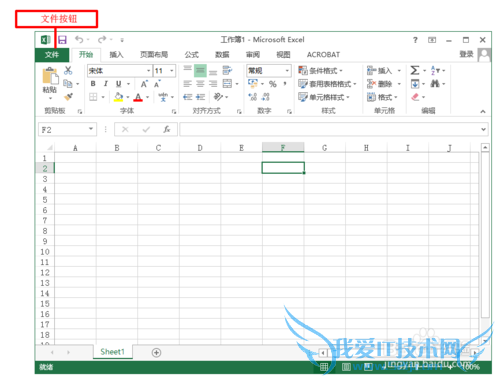The width and height of the screenshot is (500, 381).
Task: Click the AutoSum sigma icon
Action: pos(415,70)
